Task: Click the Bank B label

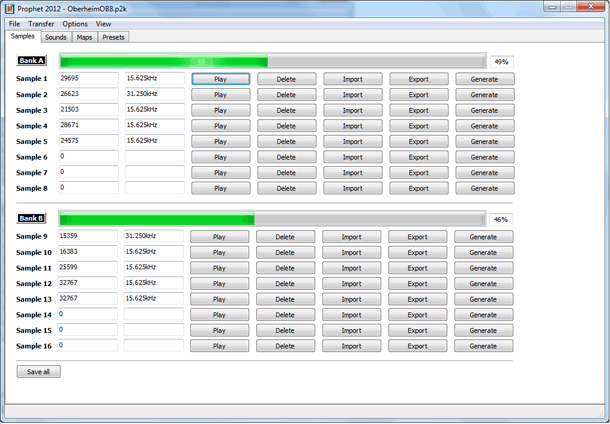Action: (31, 218)
